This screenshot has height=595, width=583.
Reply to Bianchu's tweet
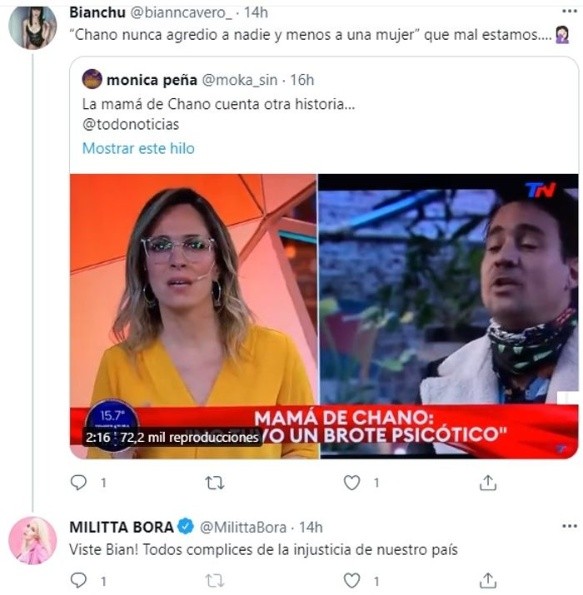coord(79,483)
